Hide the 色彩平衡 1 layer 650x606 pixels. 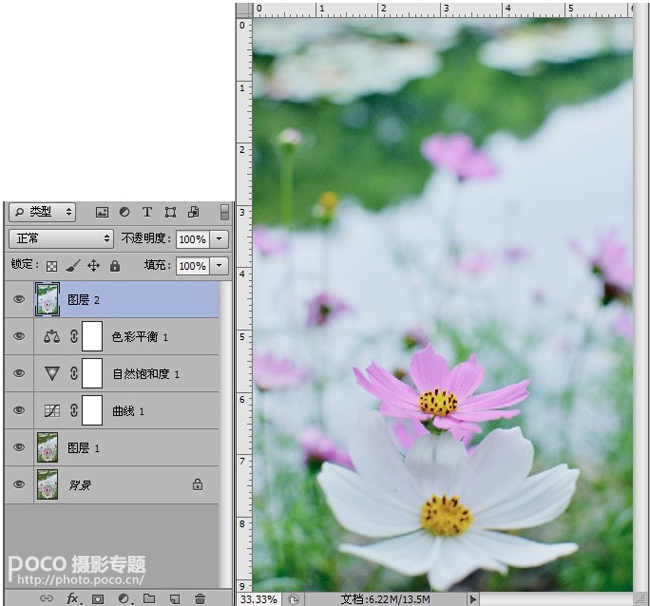click(x=19, y=336)
